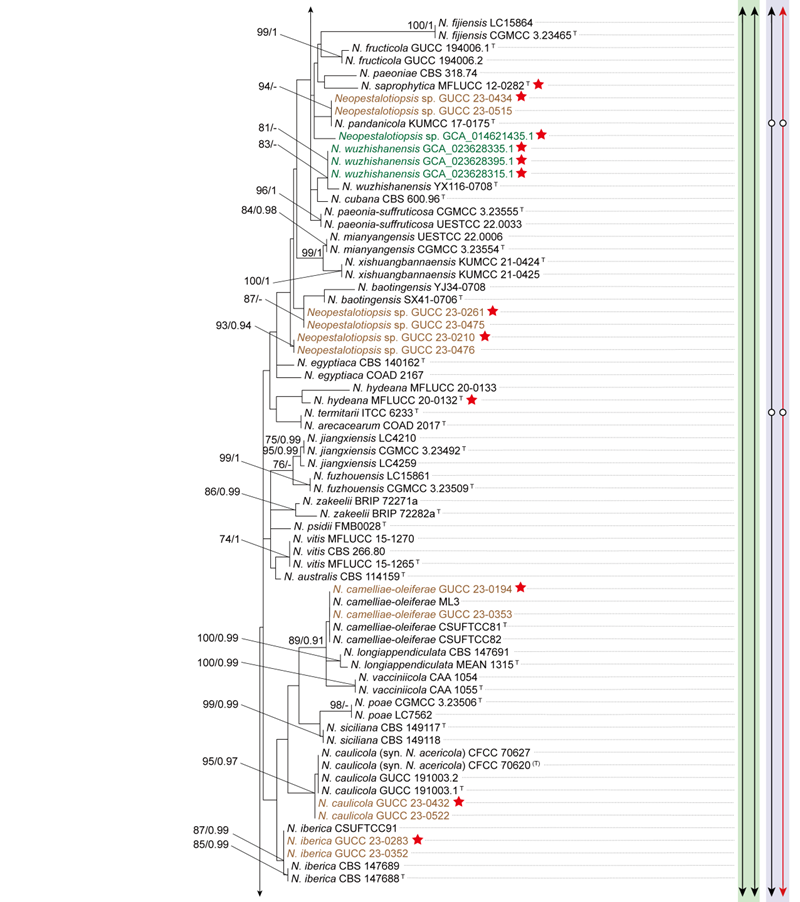Click the red star next to Neopestalotiopsis sp. GUCC 23-0261
This screenshot has width=800, height=902.
[494, 312]
